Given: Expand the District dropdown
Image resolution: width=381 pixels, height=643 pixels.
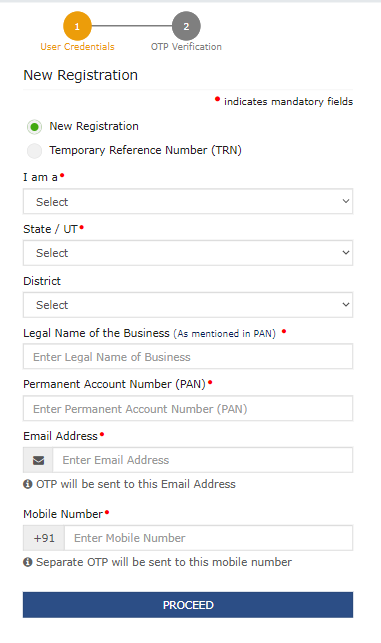Looking at the screenshot, I should pyautogui.click(x=188, y=305).
